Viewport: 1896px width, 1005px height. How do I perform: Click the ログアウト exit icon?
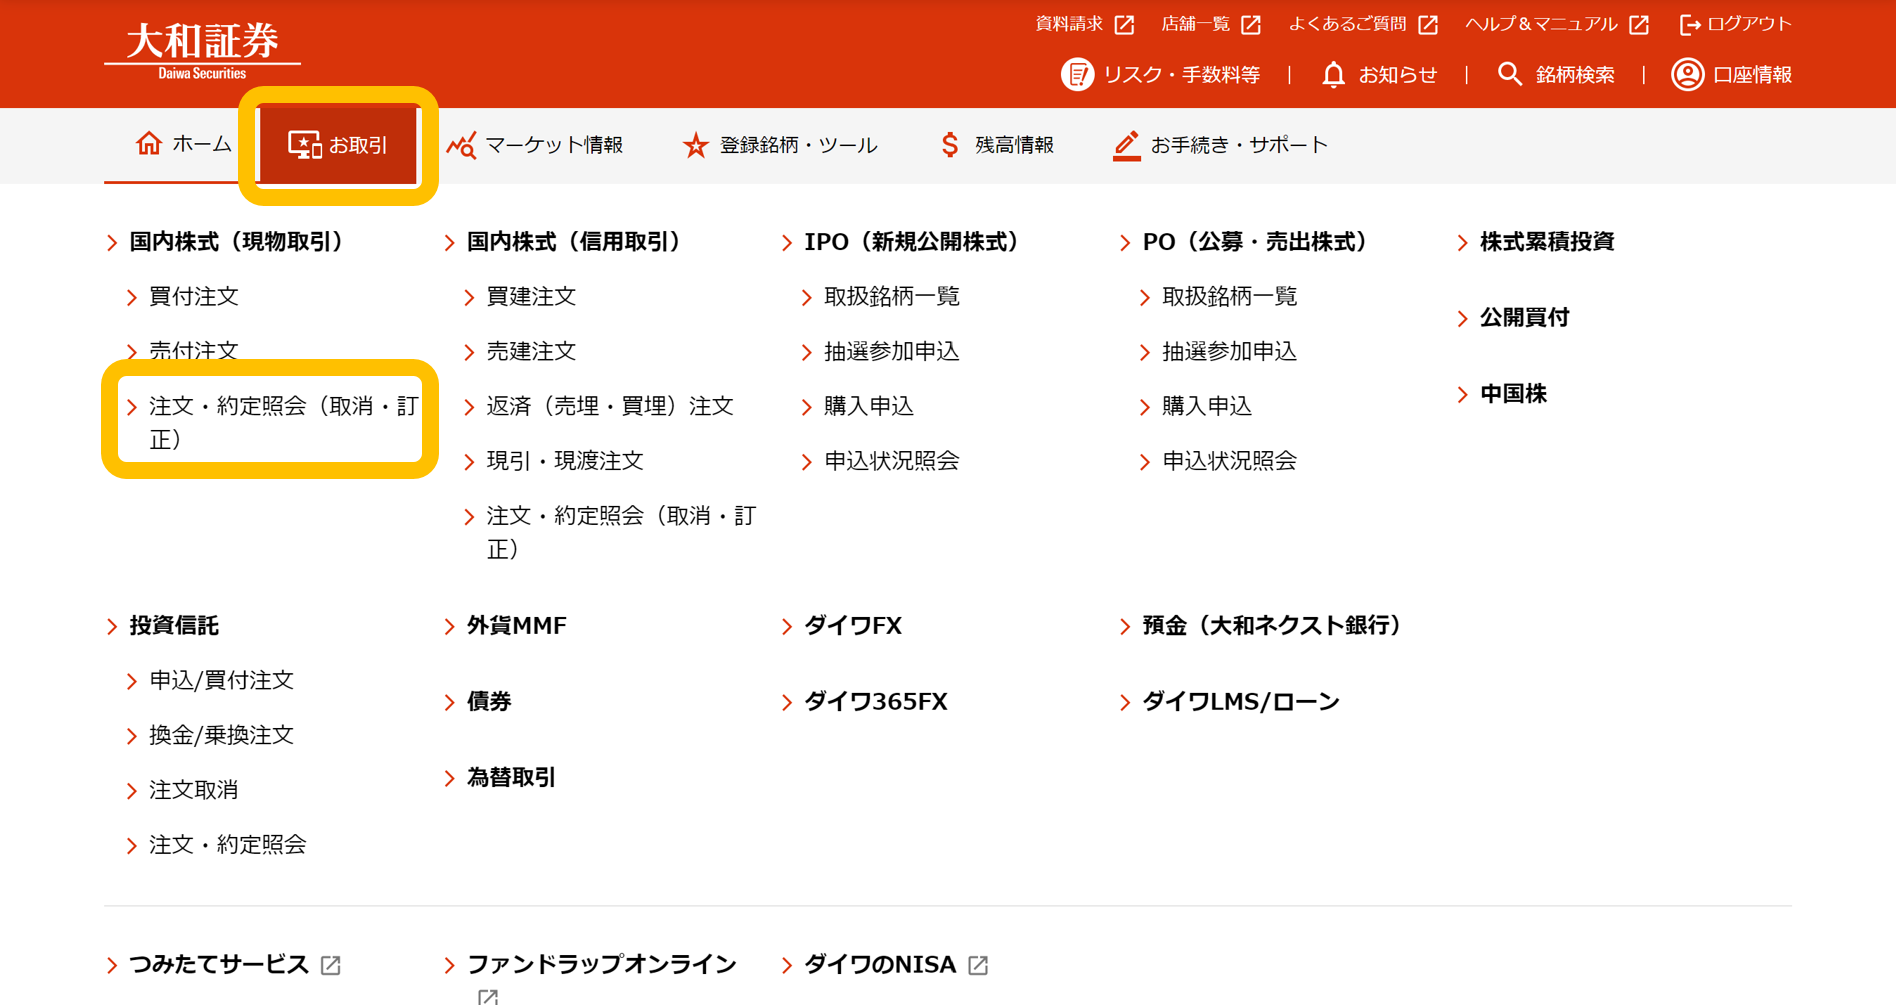[1689, 25]
